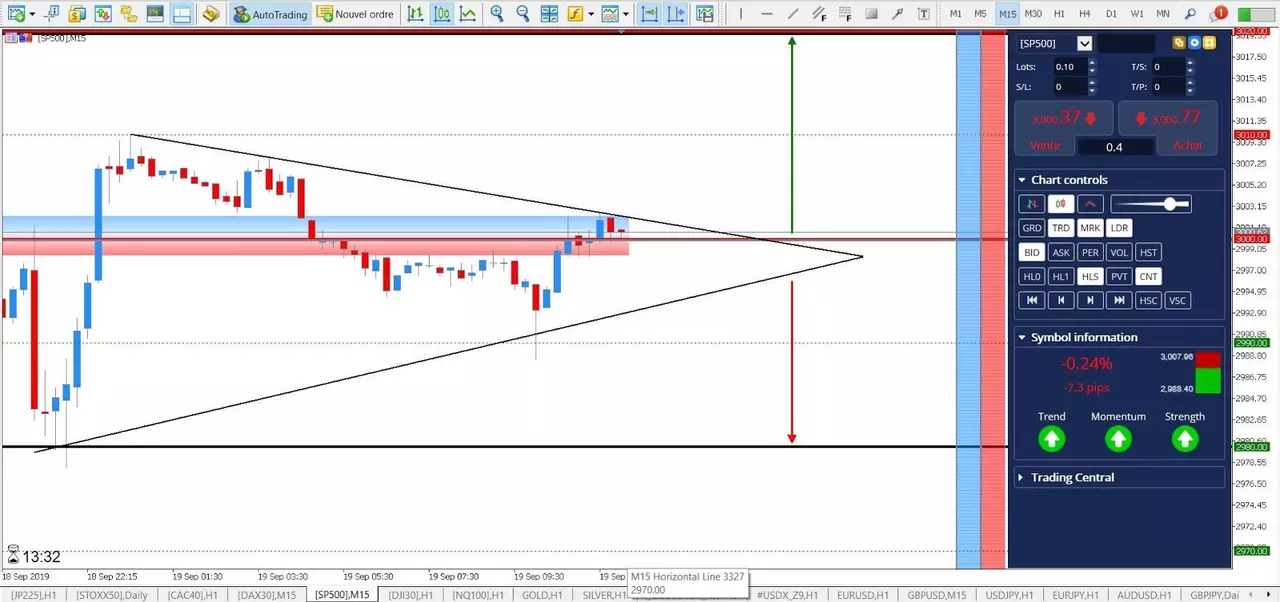
Task: Click the S/L input field
Action: coord(1070,87)
